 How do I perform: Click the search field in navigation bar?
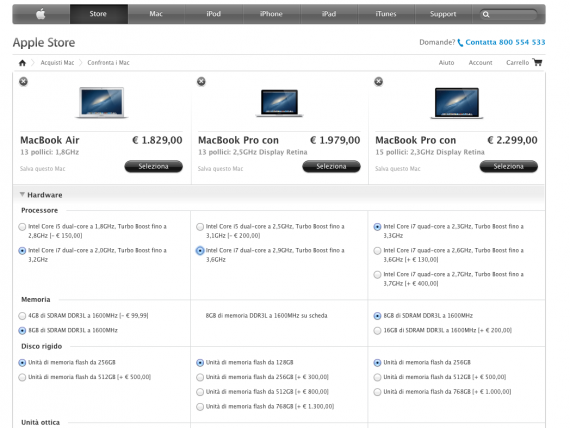click(509, 15)
